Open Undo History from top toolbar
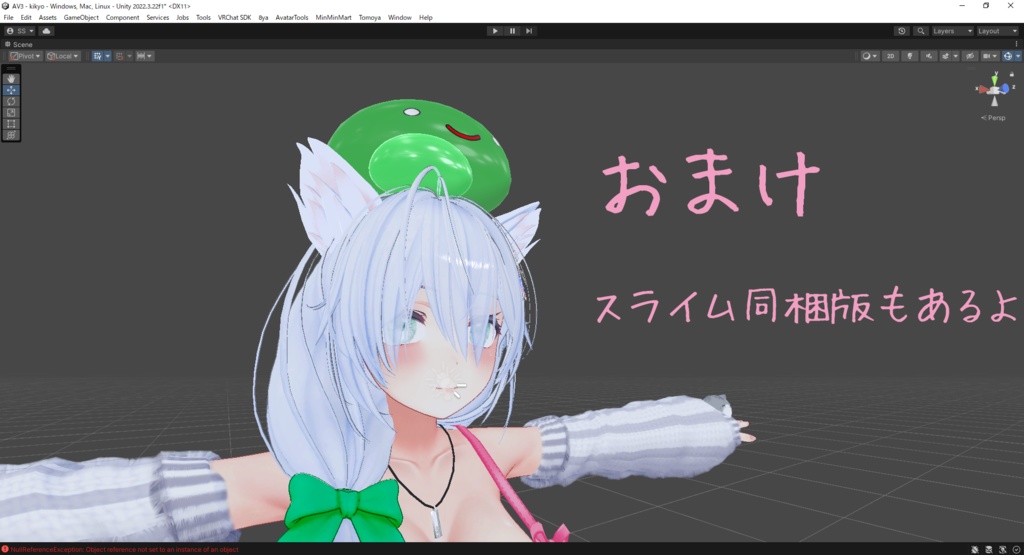 click(902, 31)
